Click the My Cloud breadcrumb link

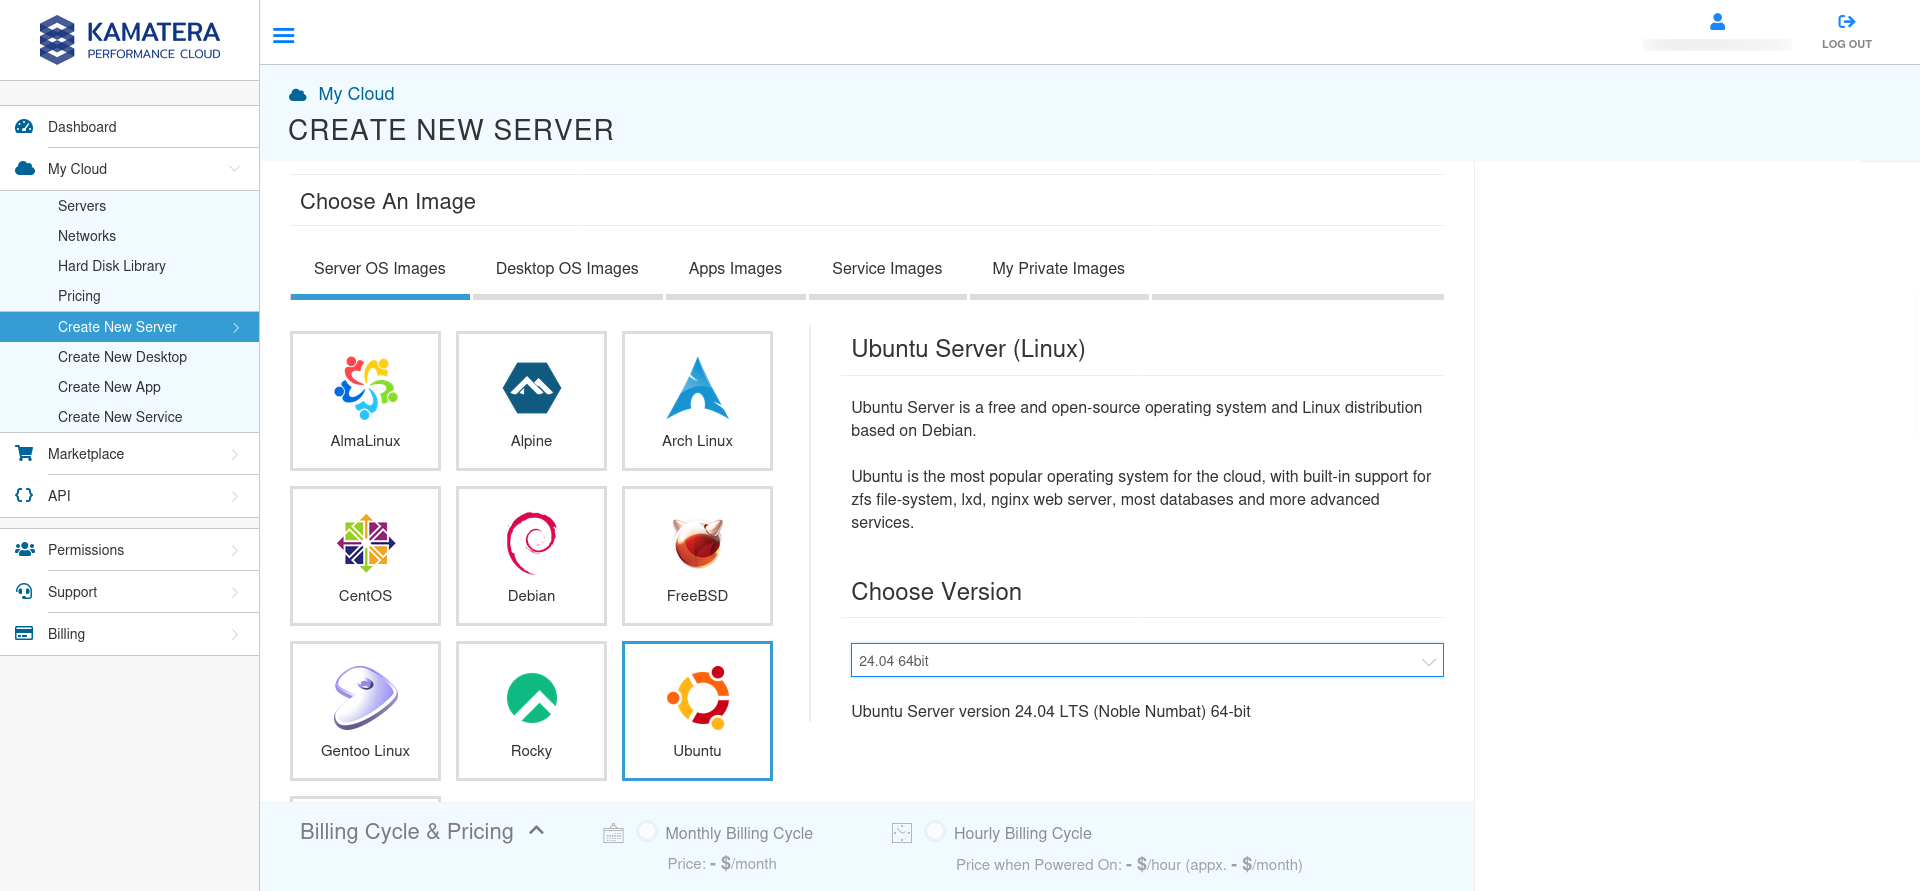tap(356, 94)
